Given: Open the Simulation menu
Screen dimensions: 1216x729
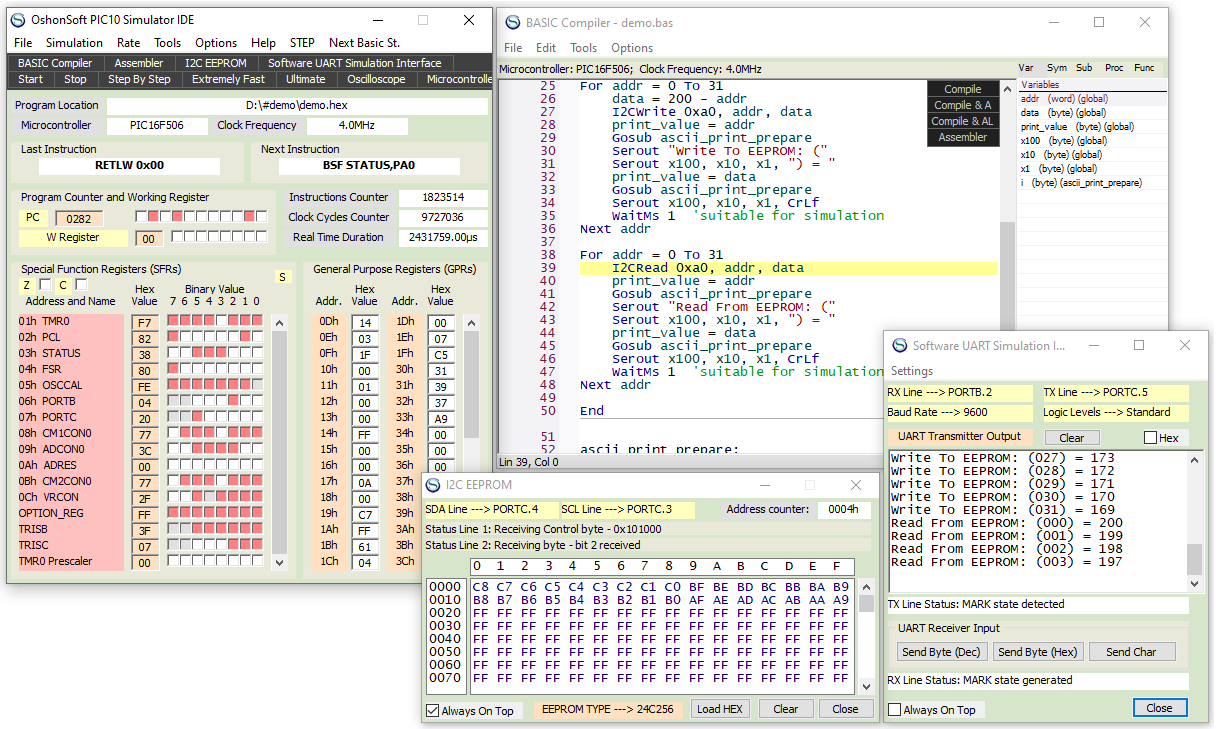Looking at the screenshot, I should [x=74, y=43].
